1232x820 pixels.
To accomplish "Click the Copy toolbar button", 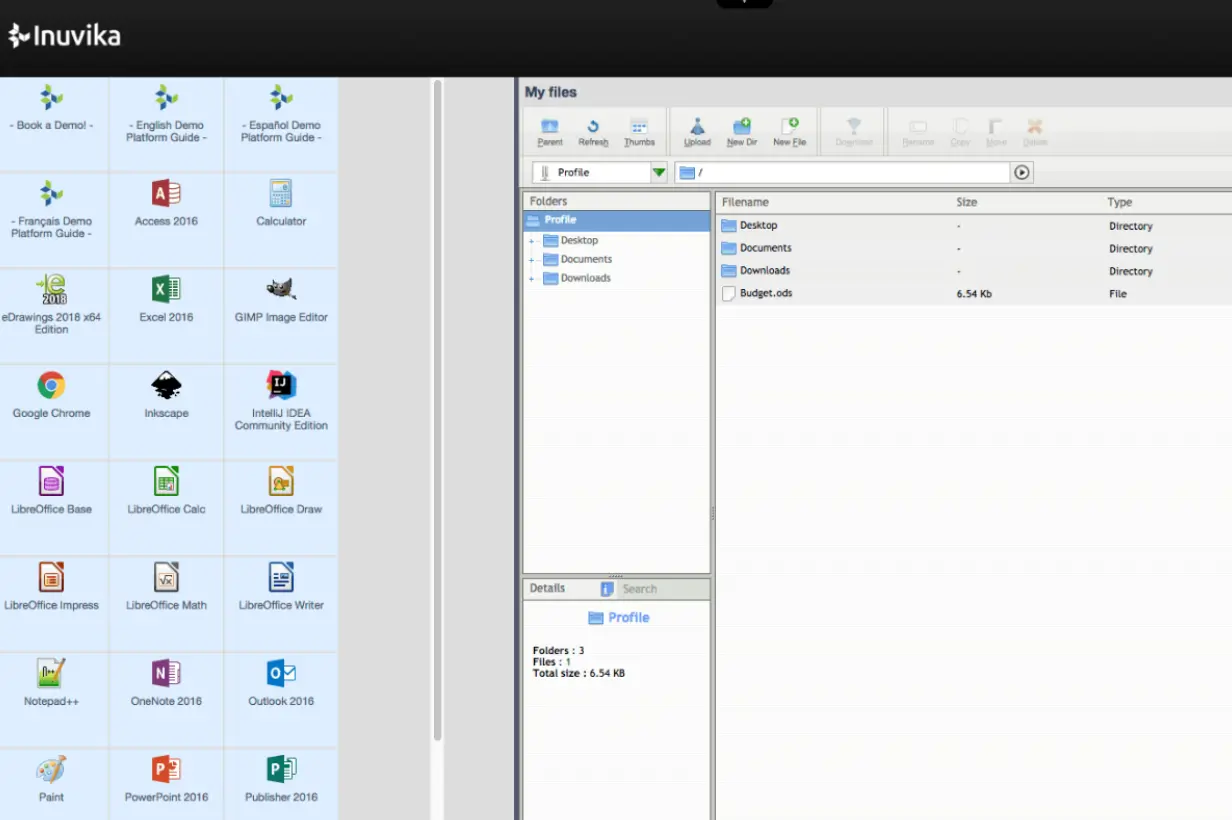I will (960, 132).
